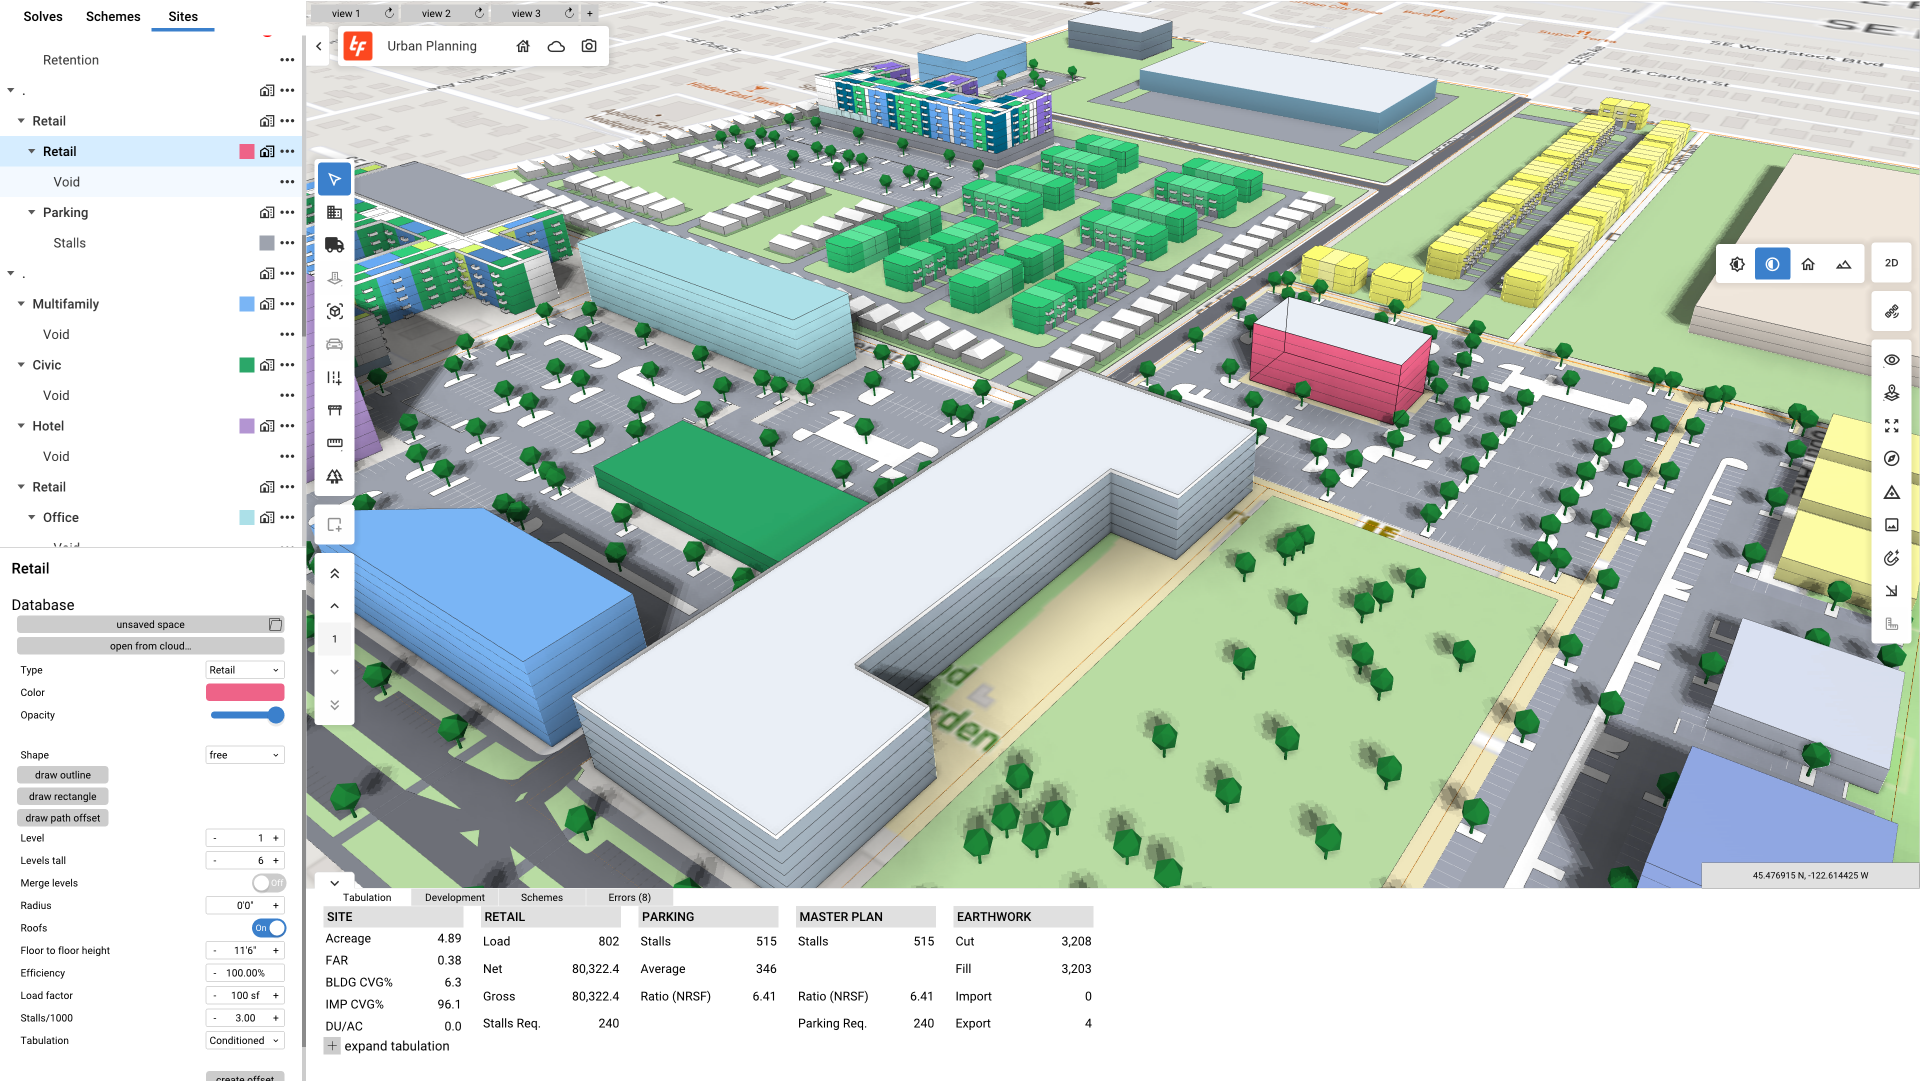Collapse the Multifamily tree item
The image size is (1921, 1081).
coord(21,304)
